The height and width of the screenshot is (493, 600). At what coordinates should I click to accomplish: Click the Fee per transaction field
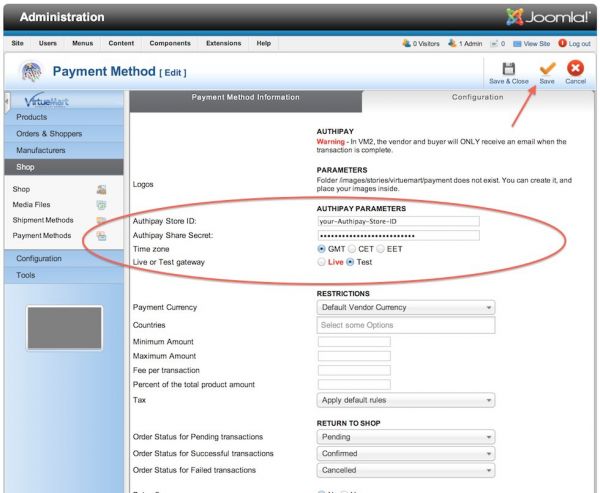coord(354,371)
